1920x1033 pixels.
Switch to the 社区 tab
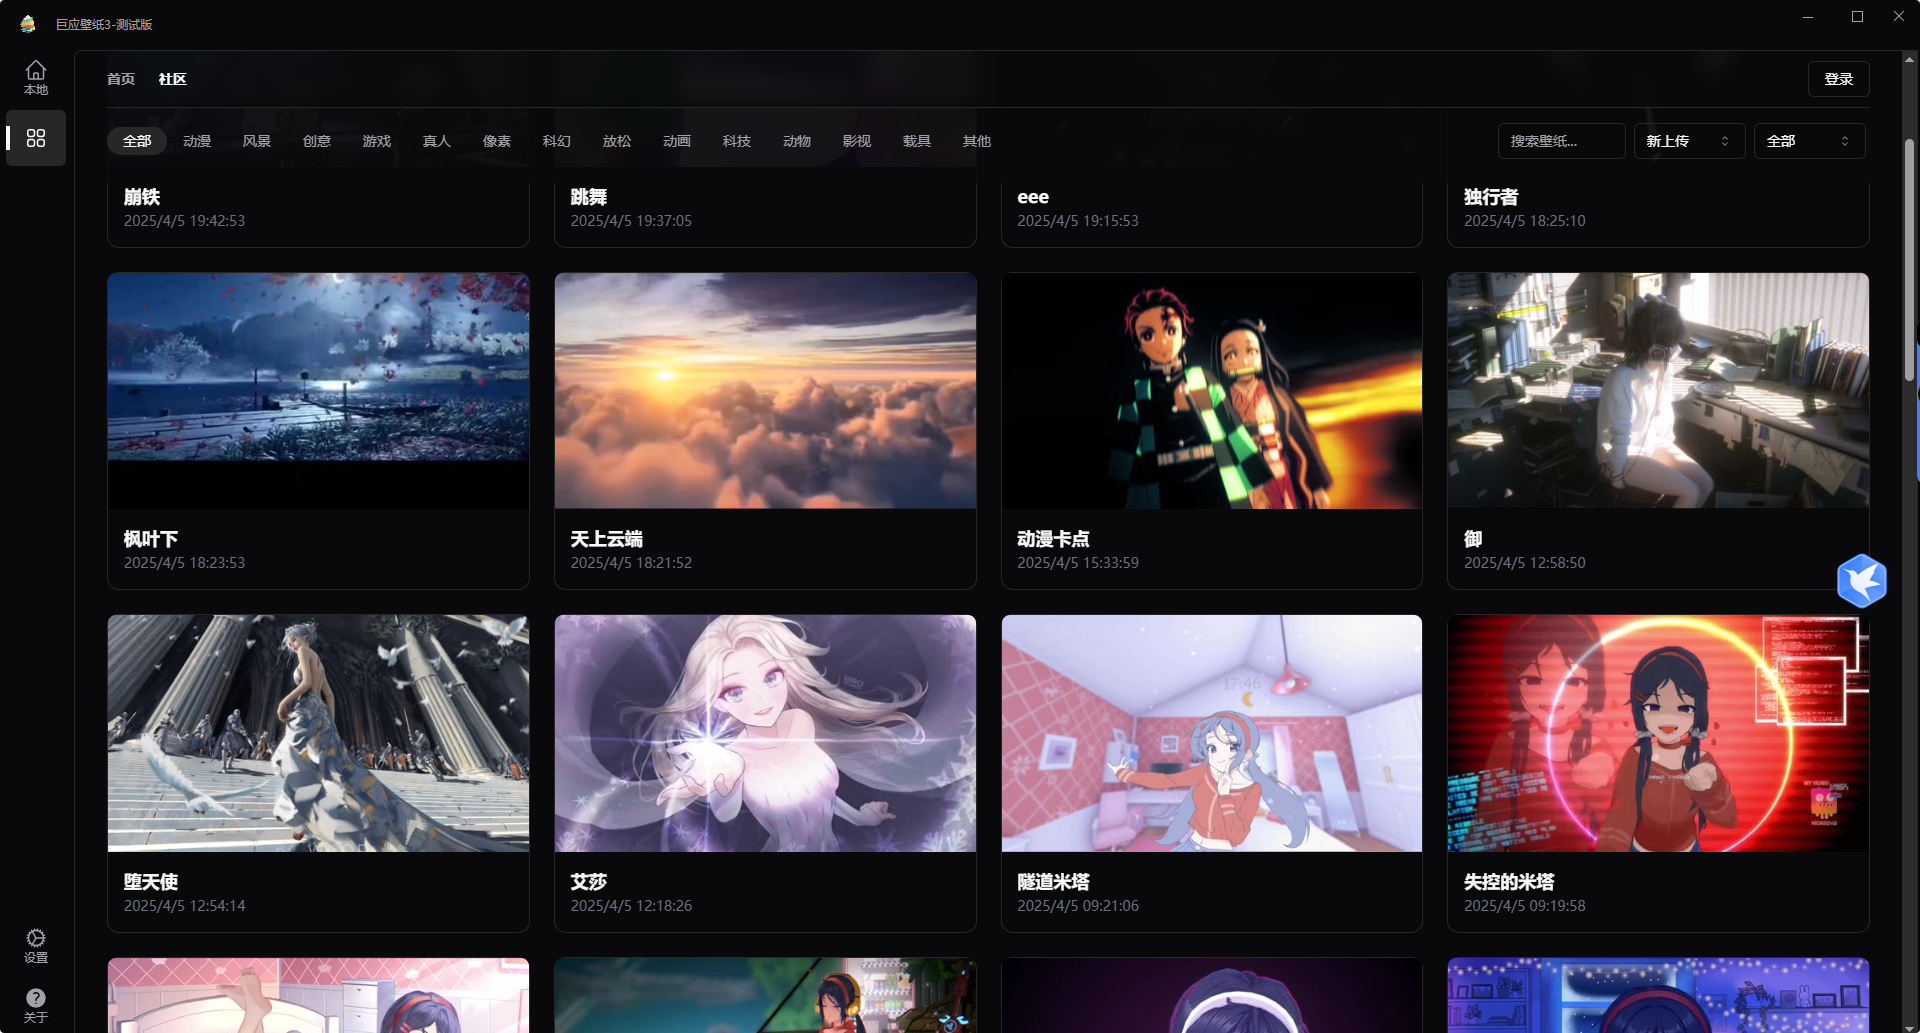click(173, 79)
